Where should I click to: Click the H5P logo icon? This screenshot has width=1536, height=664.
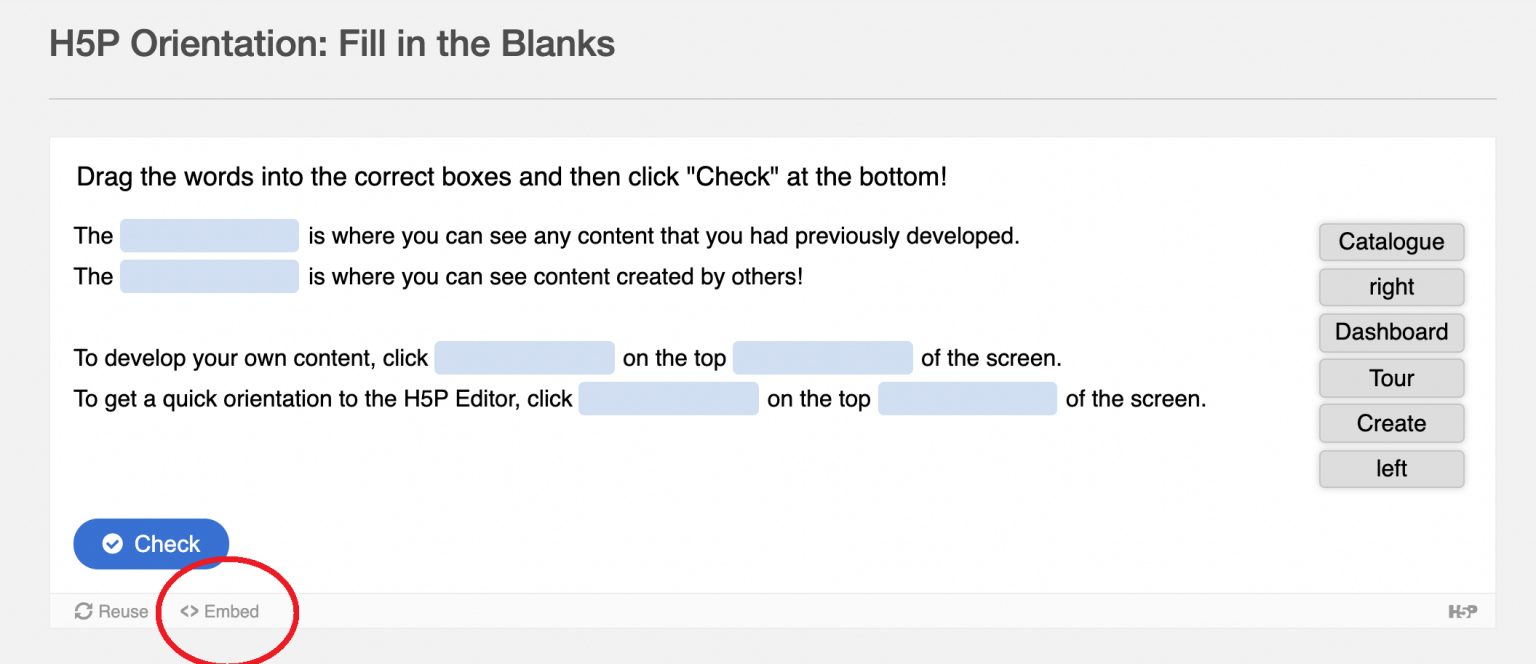(x=1462, y=611)
